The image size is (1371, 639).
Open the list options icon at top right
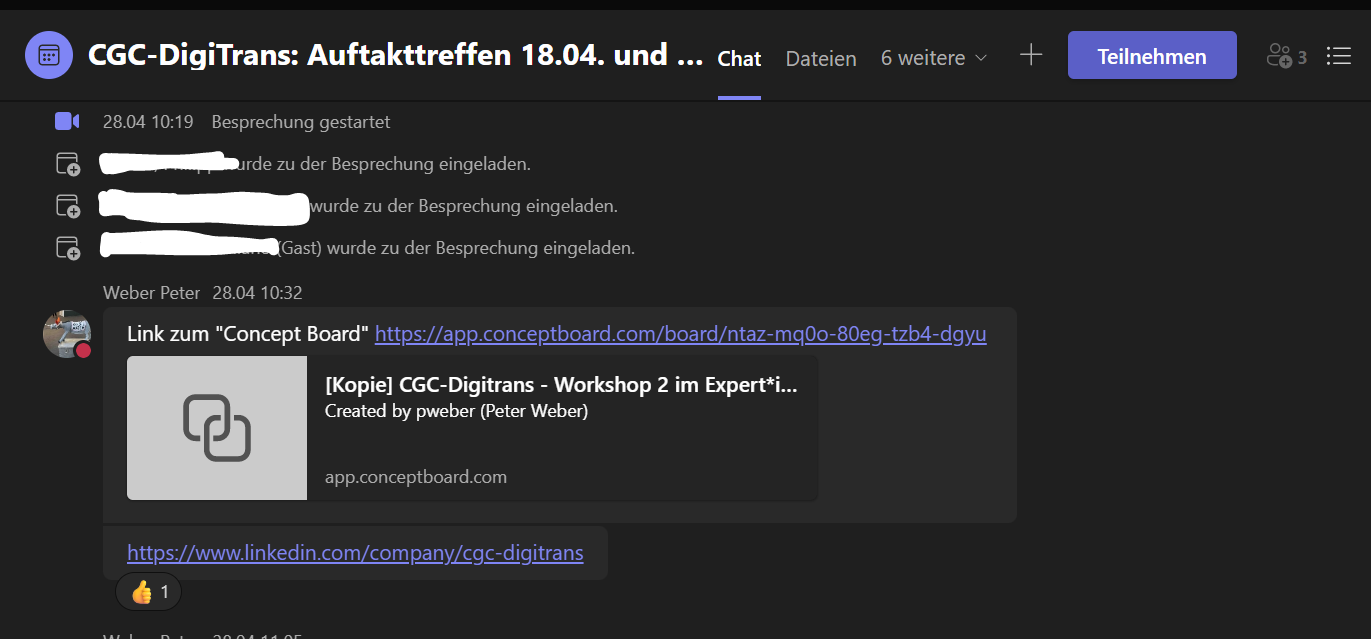[x=1338, y=56]
